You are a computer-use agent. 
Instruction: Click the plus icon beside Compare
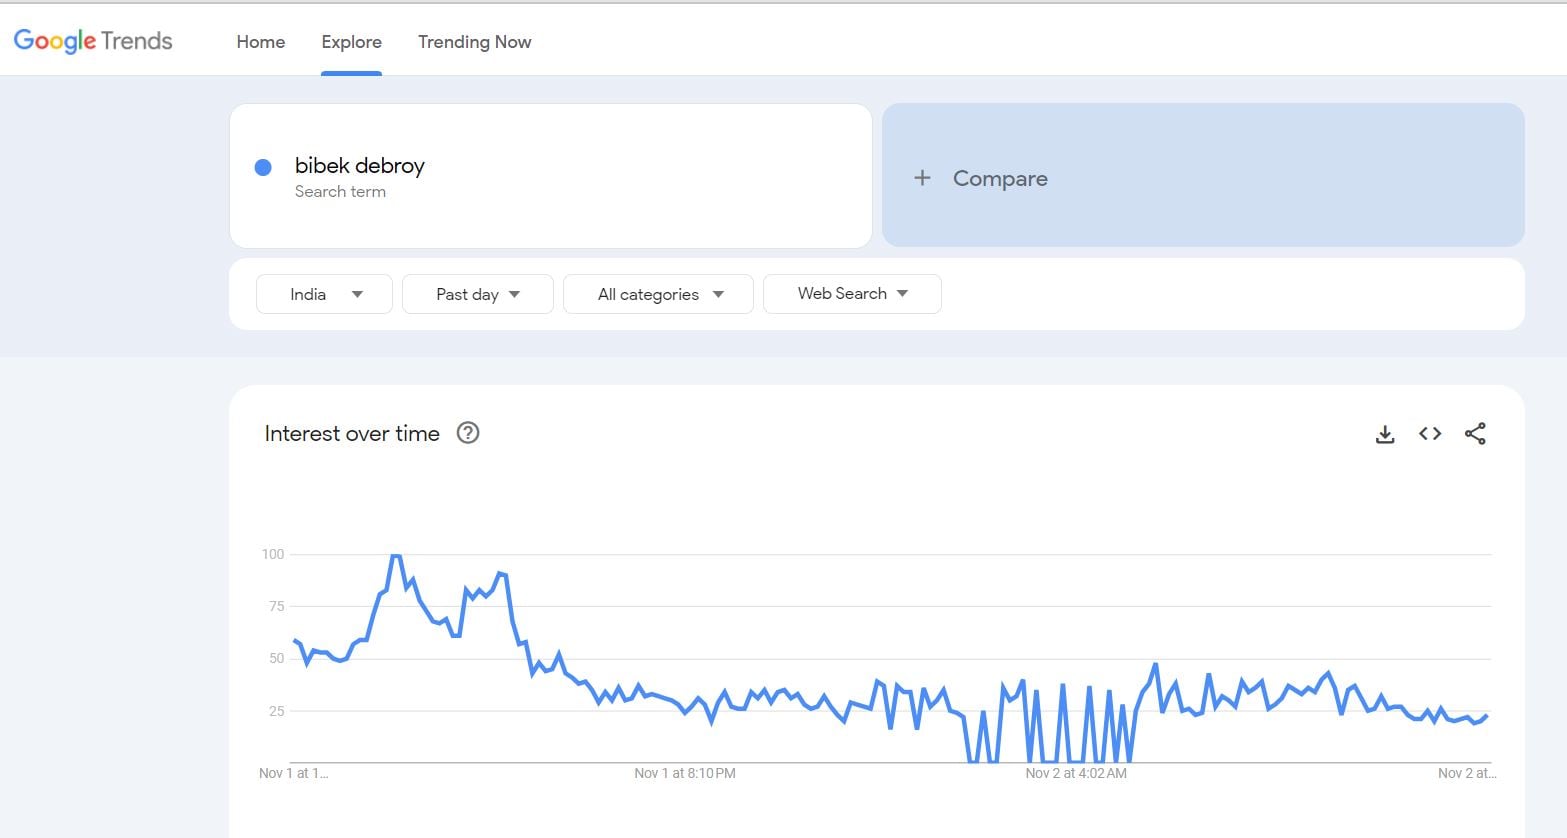pos(922,178)
